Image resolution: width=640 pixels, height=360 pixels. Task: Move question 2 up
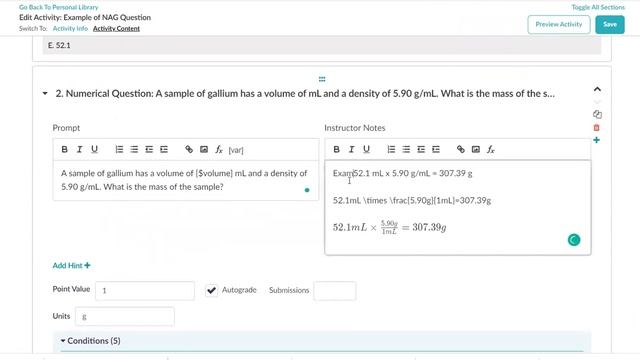coord(597,89)
